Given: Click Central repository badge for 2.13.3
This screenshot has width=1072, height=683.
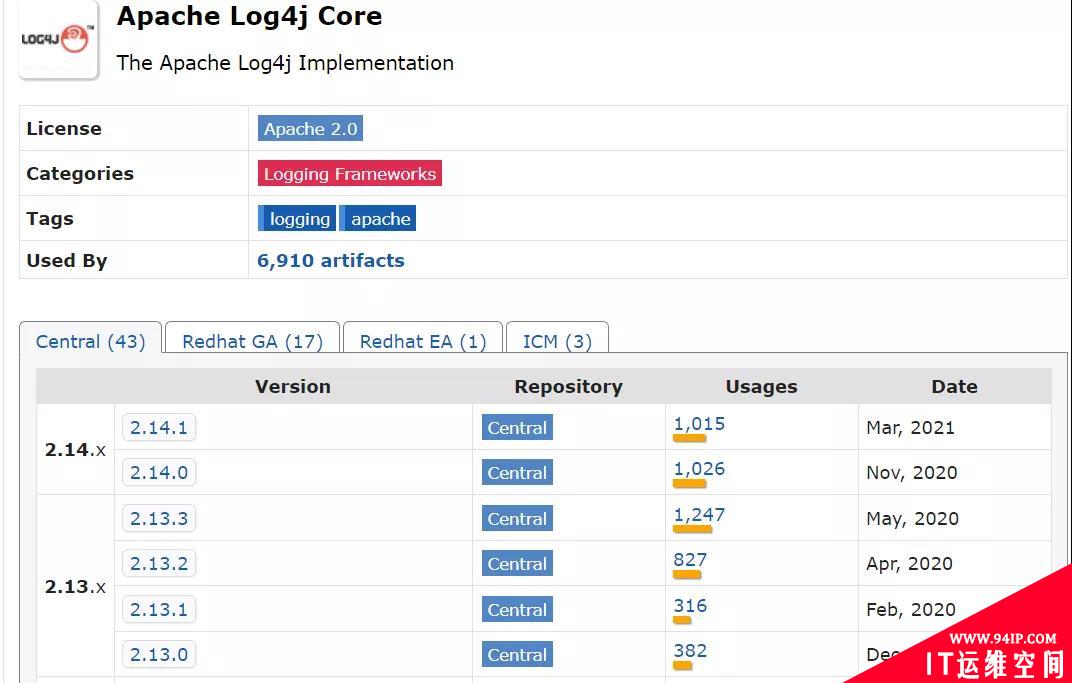Looking at the screenshot, I should pos(517,518).
